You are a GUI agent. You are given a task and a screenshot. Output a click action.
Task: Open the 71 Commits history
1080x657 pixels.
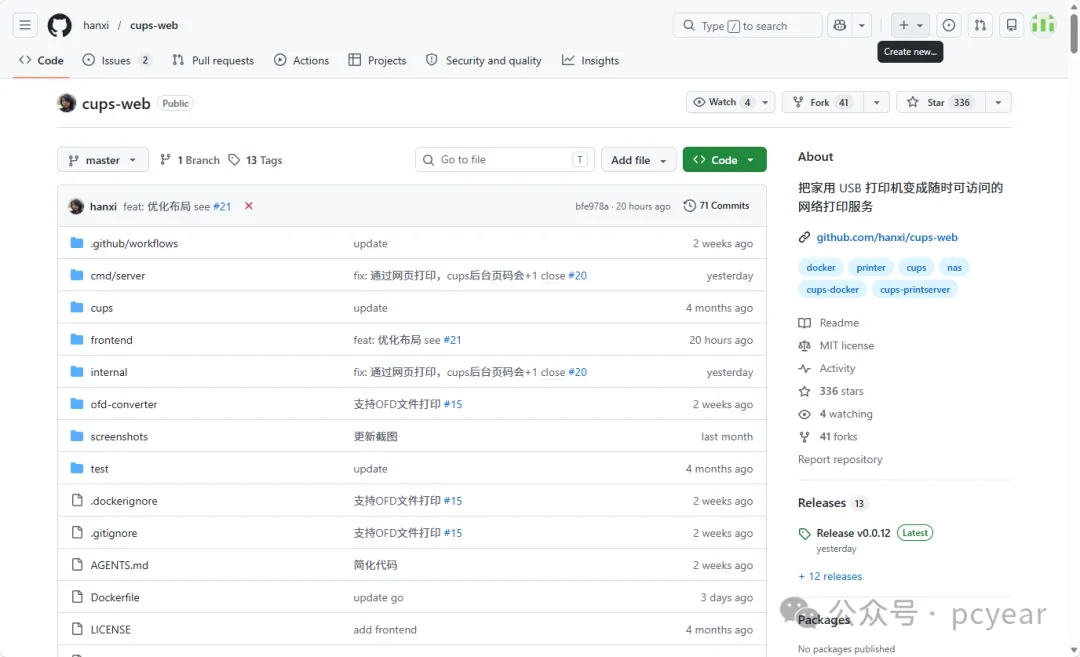coord(716,206)
